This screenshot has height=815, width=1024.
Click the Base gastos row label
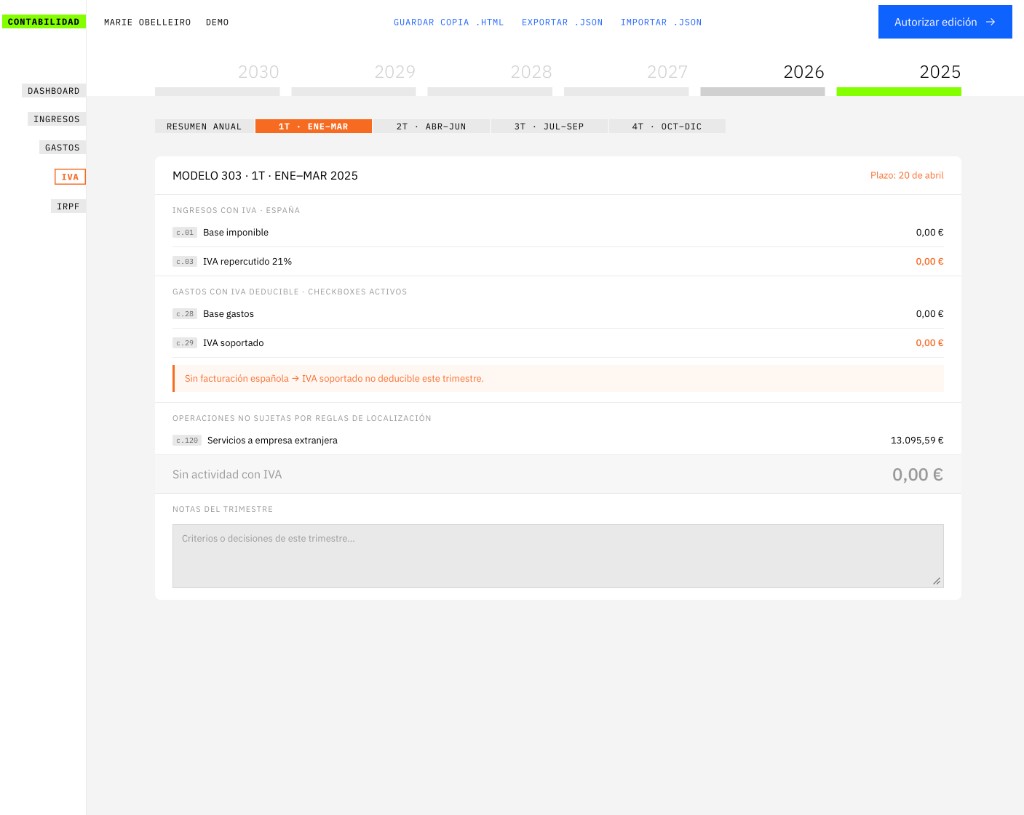click(x=229, y=313)
